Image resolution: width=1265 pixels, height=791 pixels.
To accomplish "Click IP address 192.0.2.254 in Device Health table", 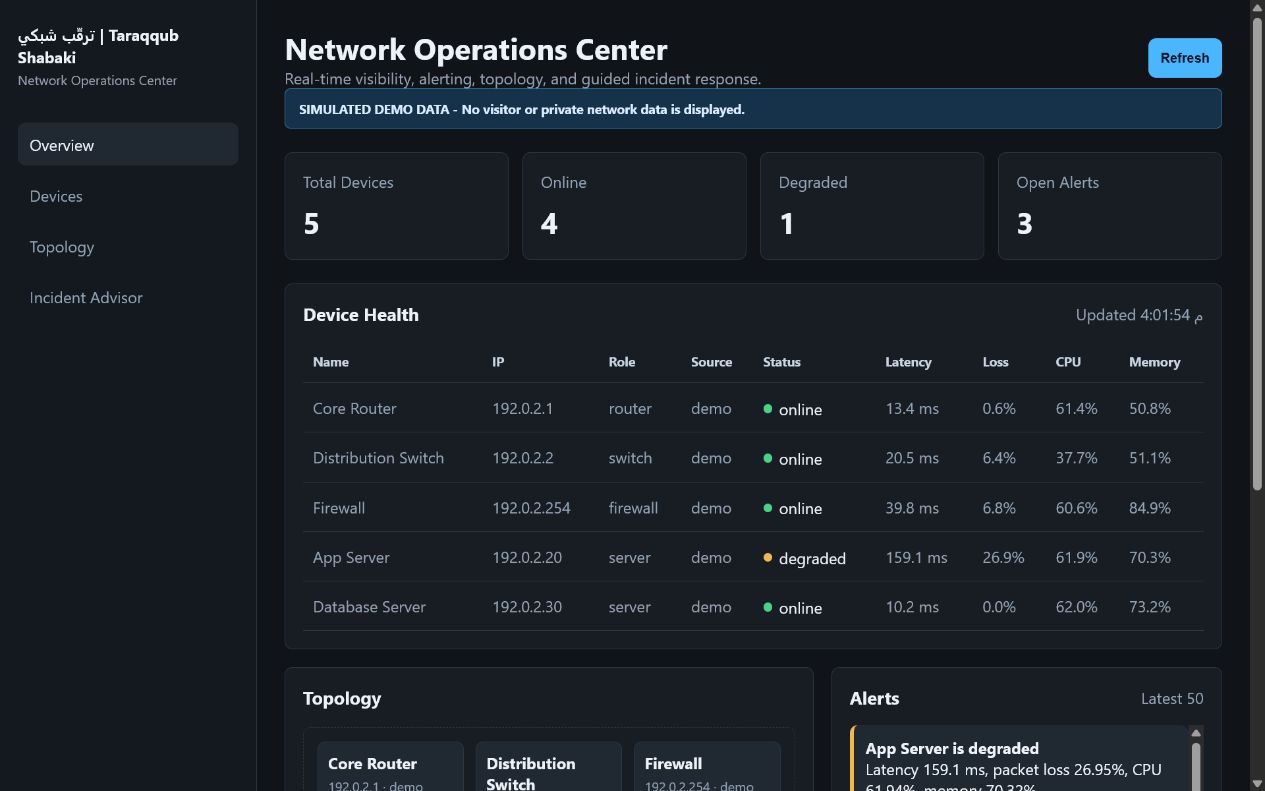I will coord(531,508).
